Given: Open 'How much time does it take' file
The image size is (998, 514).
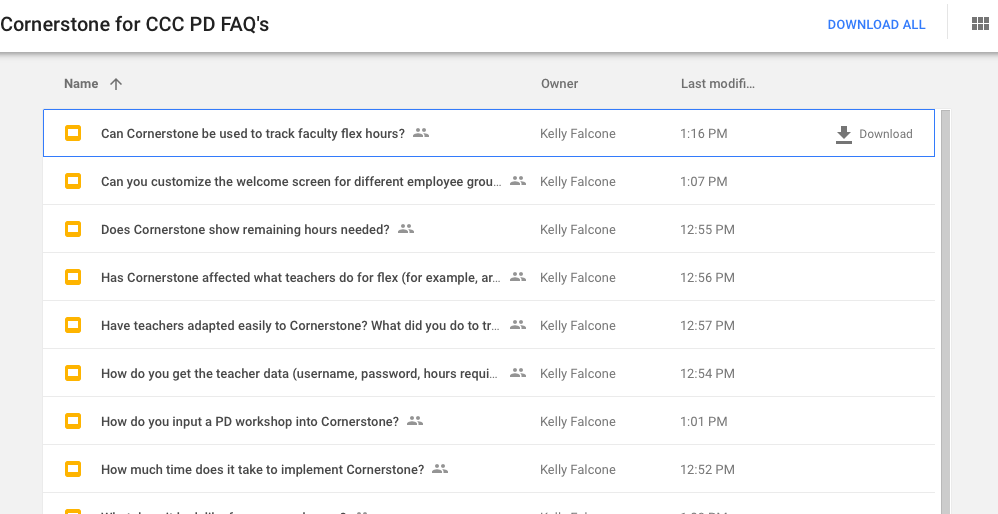Looking at the screenshot, I should point(262,469).
